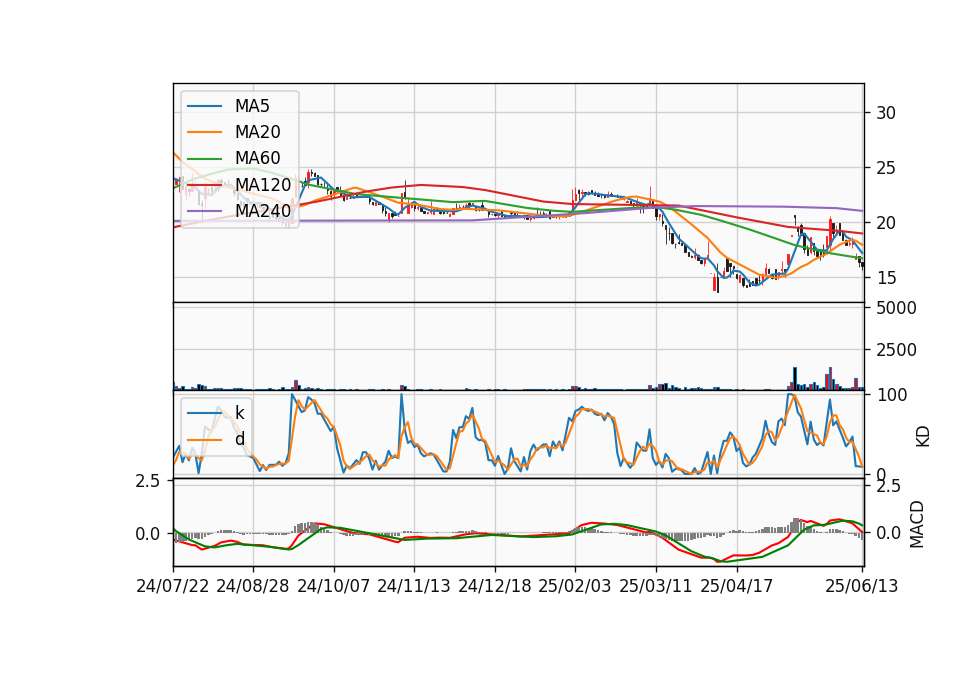960x690 pixels.
Task: Click the price axis value 15
Action: [886, 278]
